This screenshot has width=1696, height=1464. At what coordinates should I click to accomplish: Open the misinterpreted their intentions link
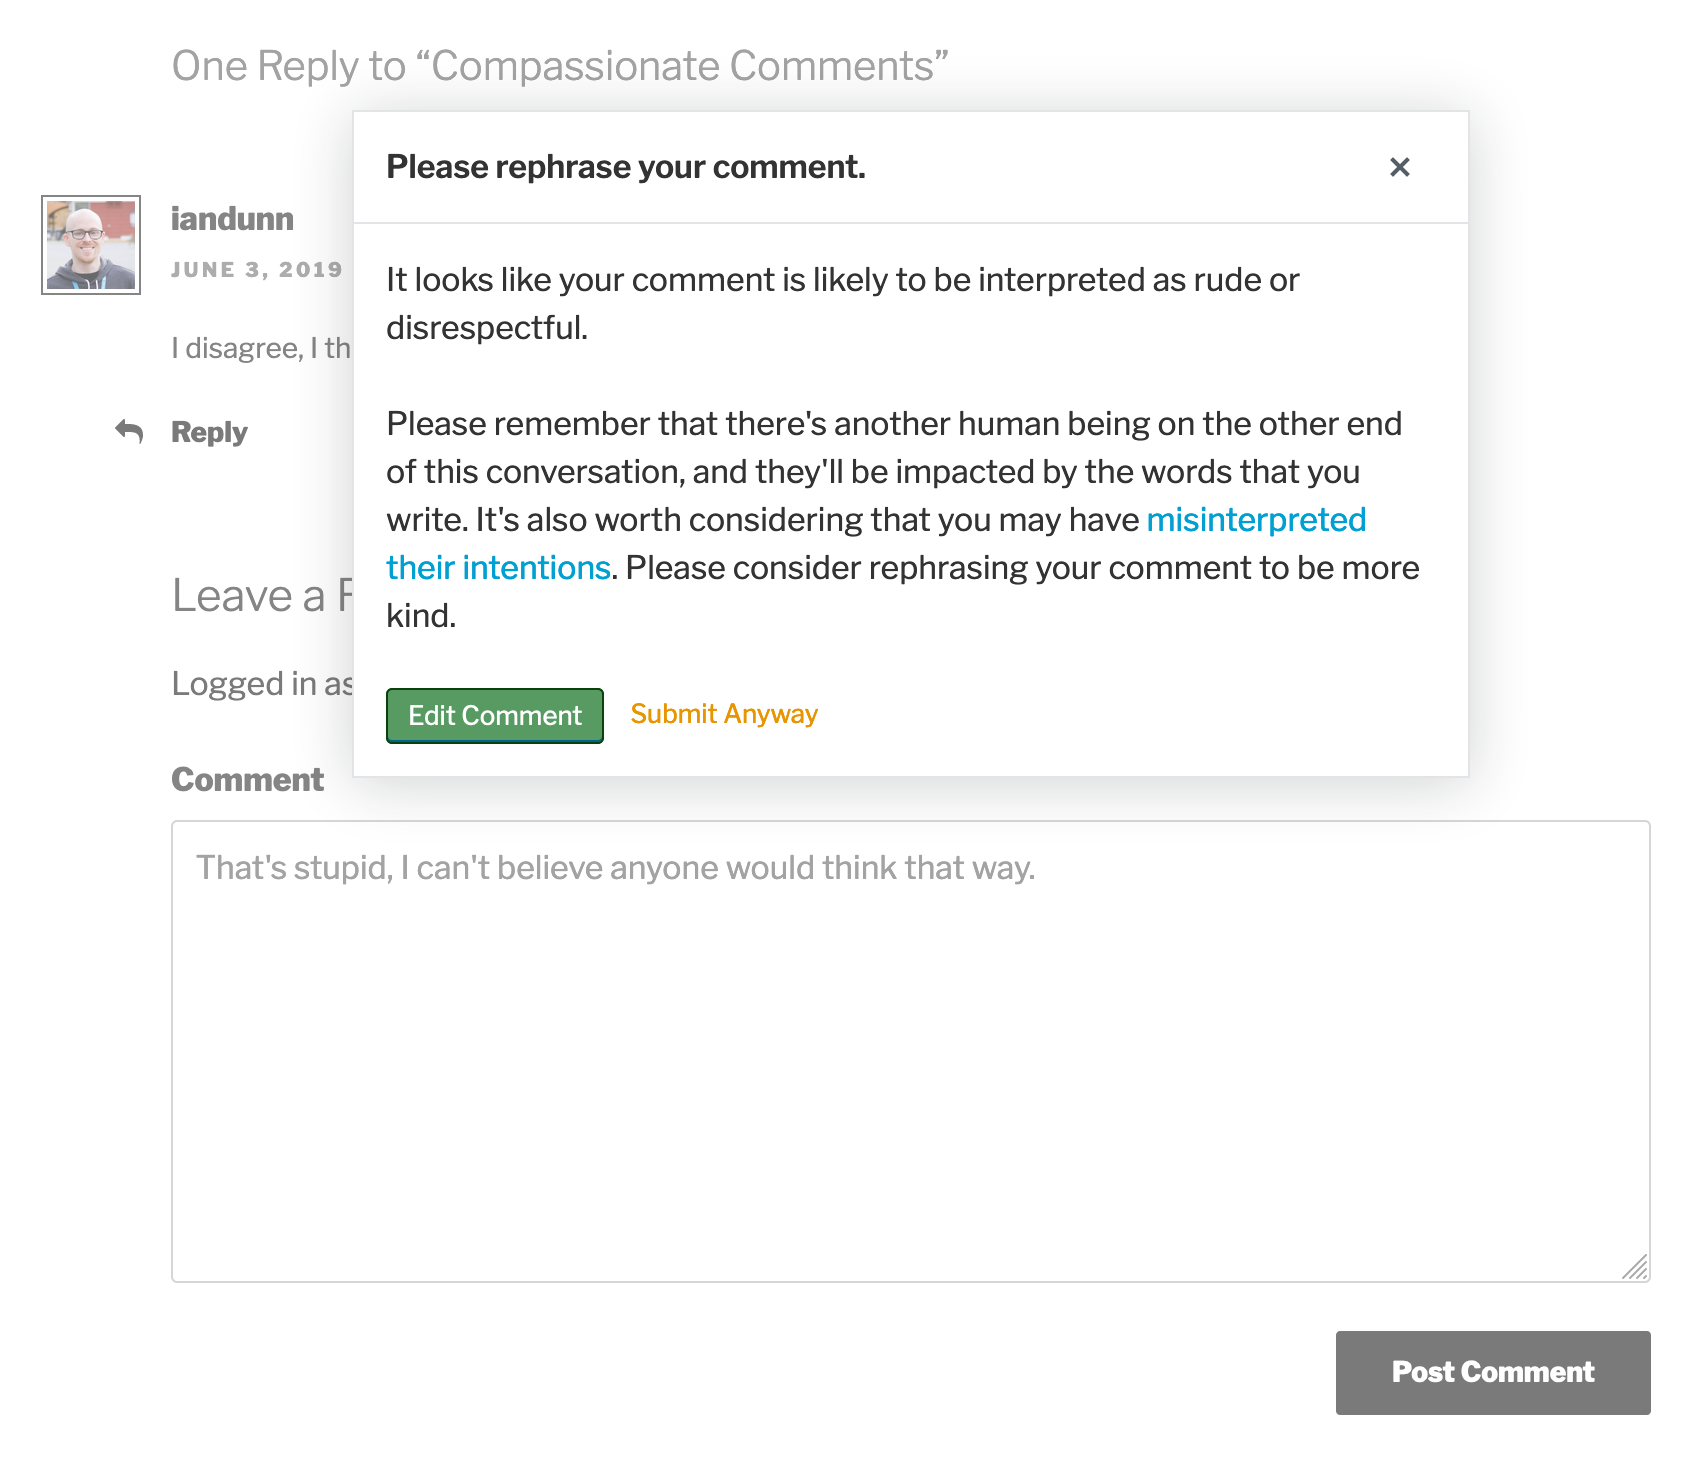click(x=1255, y=520)
